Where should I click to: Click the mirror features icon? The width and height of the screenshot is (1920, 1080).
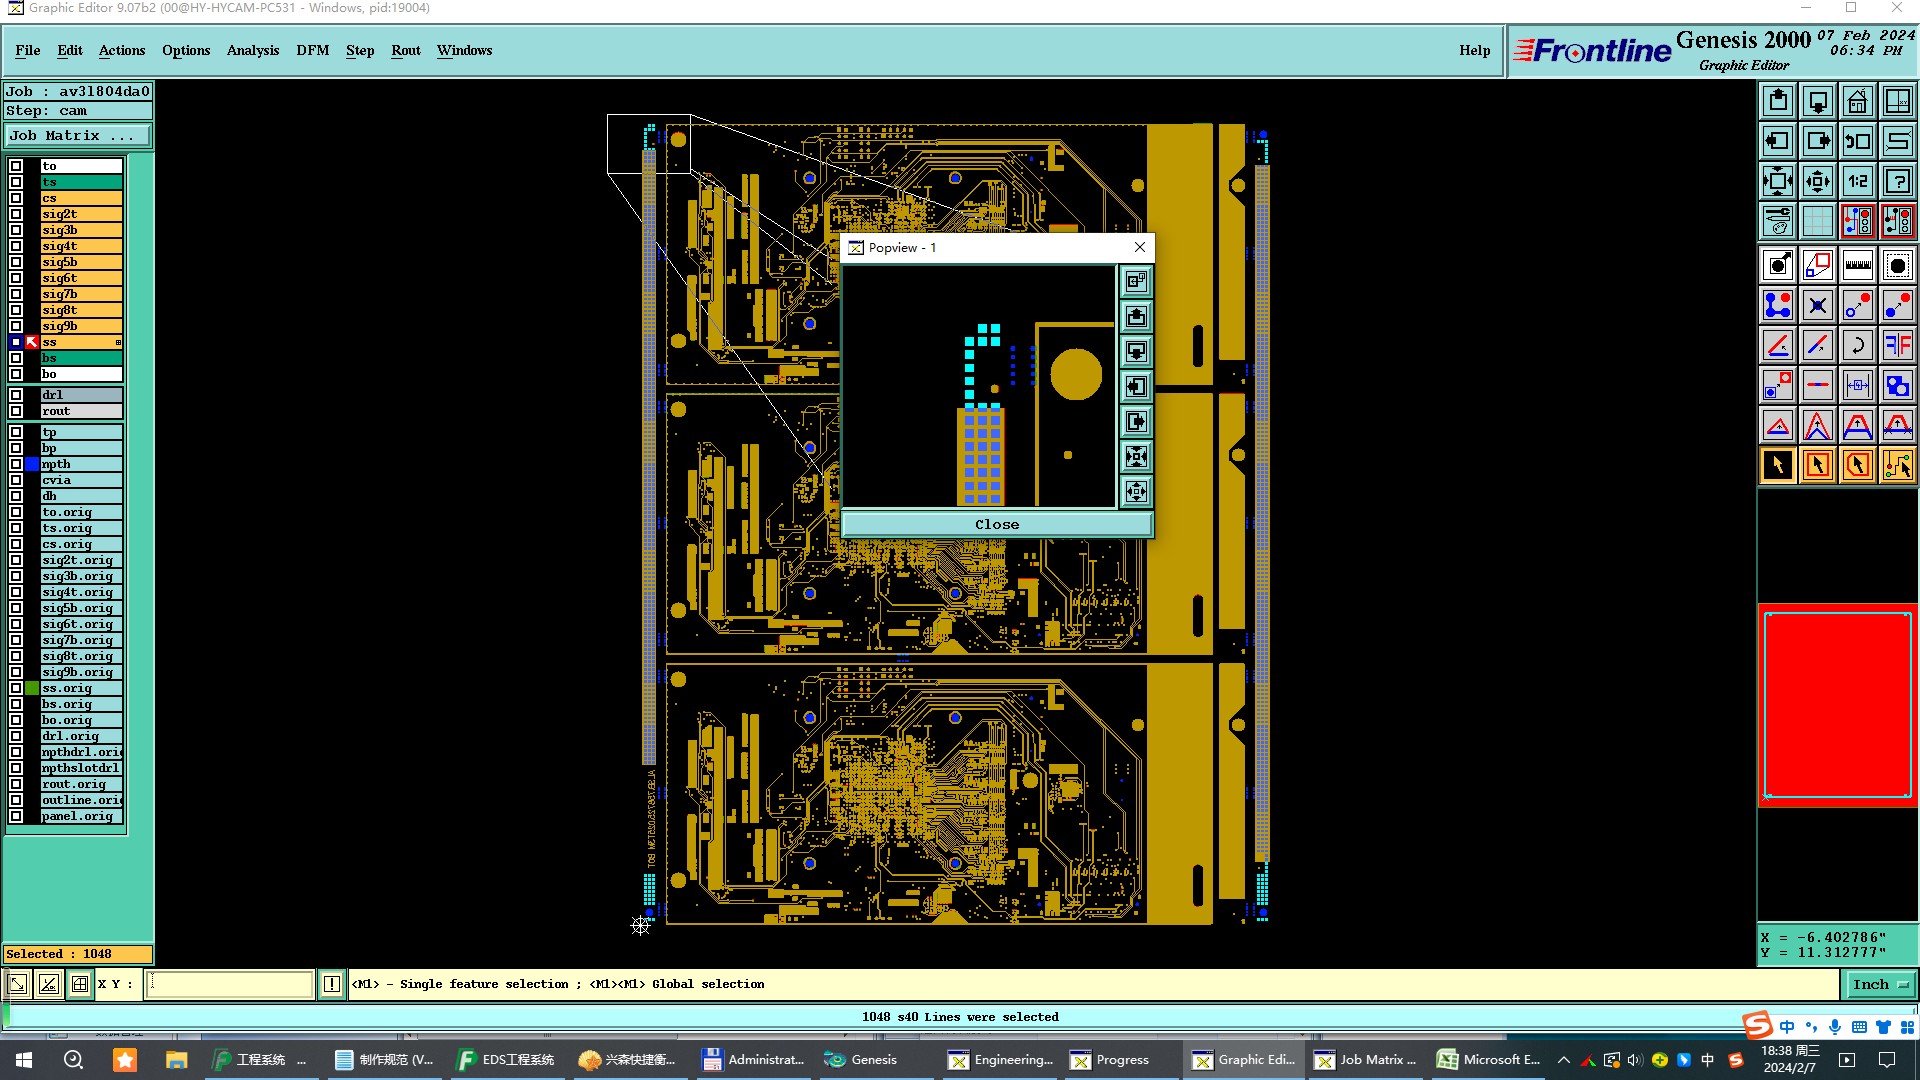coord(1897,345)
